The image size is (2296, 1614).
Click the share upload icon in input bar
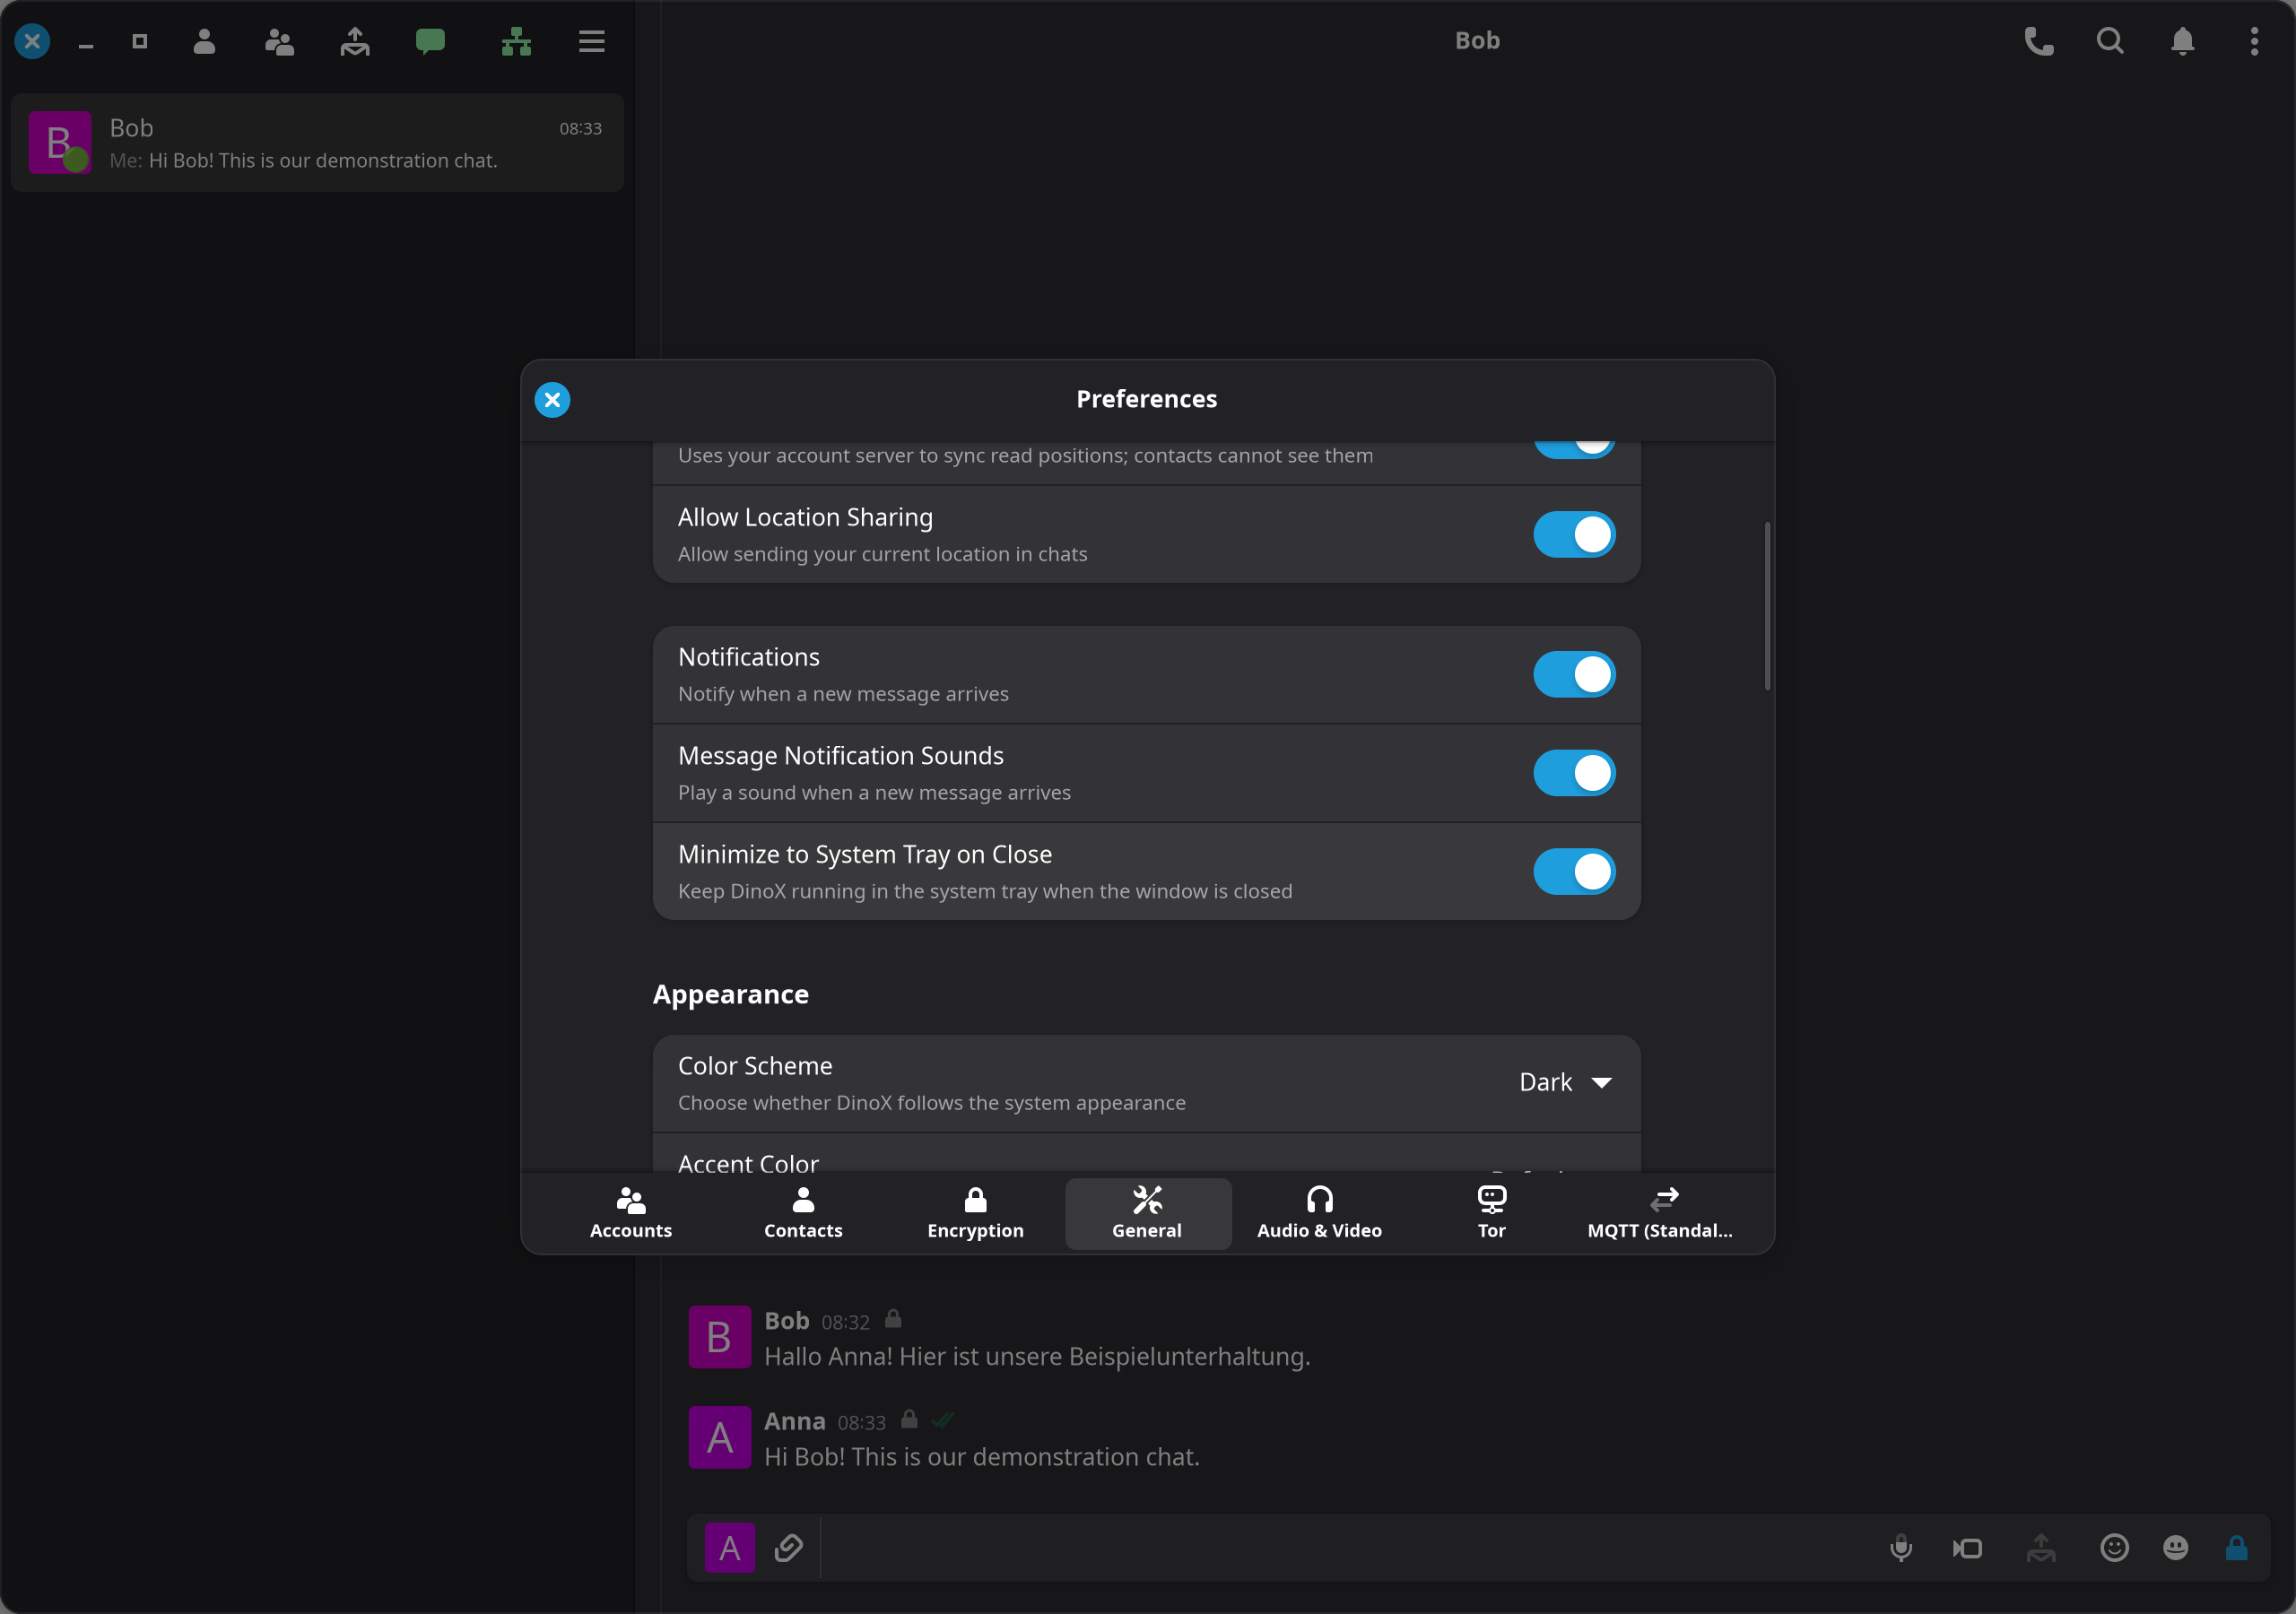[x=2041, y=1548]
